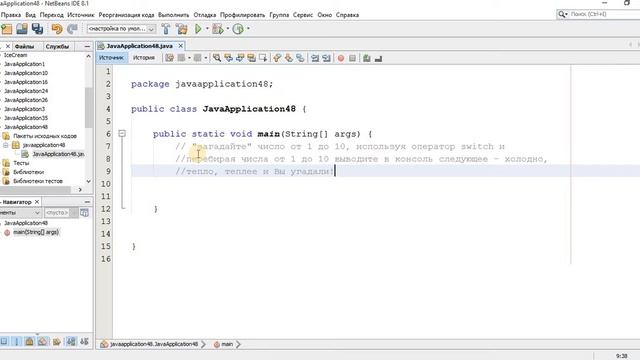Open the Profile Project arrow dropdown
The image size is (640, 360).
click(x=248, y=29)
